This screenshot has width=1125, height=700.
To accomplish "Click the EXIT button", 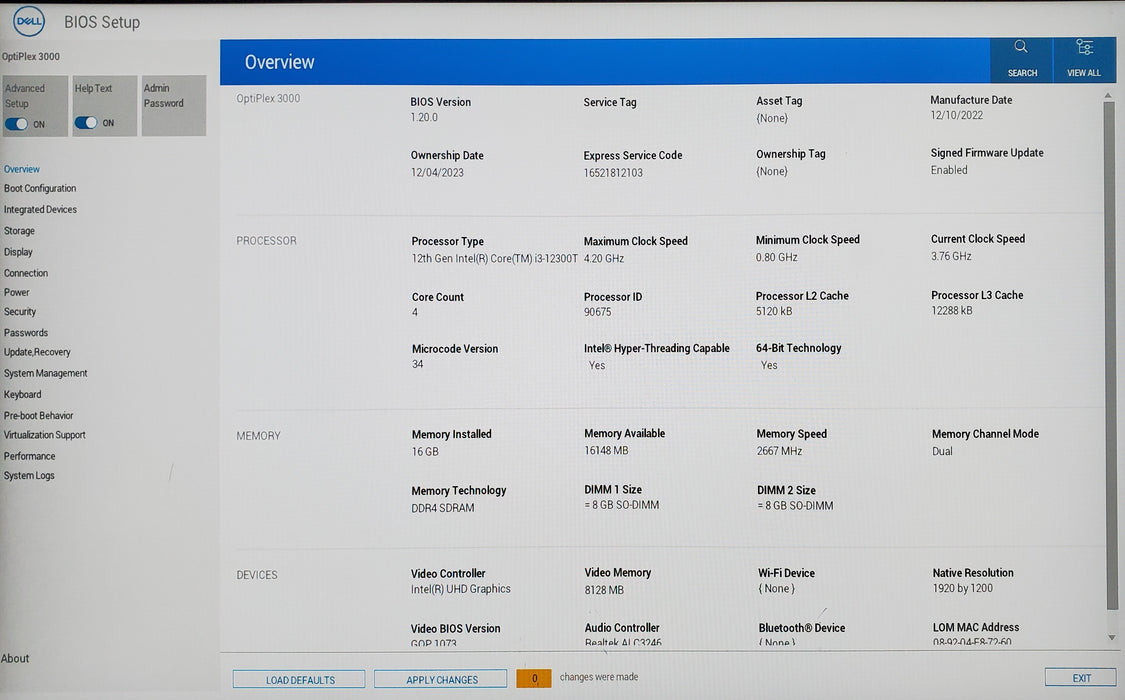I will tap(1081, 678).
